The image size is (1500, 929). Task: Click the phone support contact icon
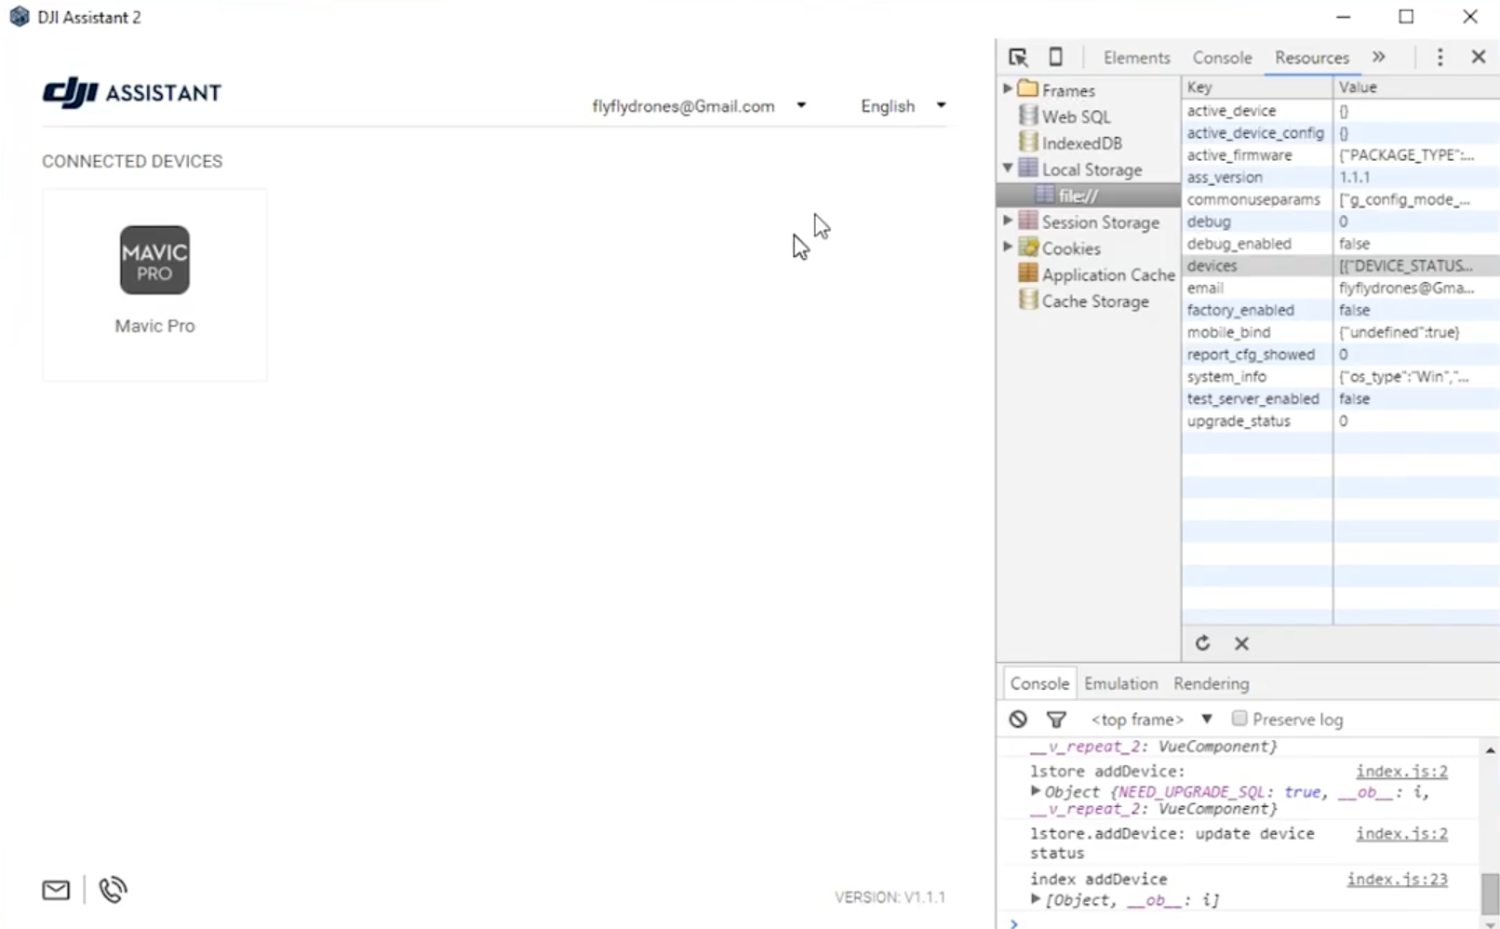(x=113, y=889)
